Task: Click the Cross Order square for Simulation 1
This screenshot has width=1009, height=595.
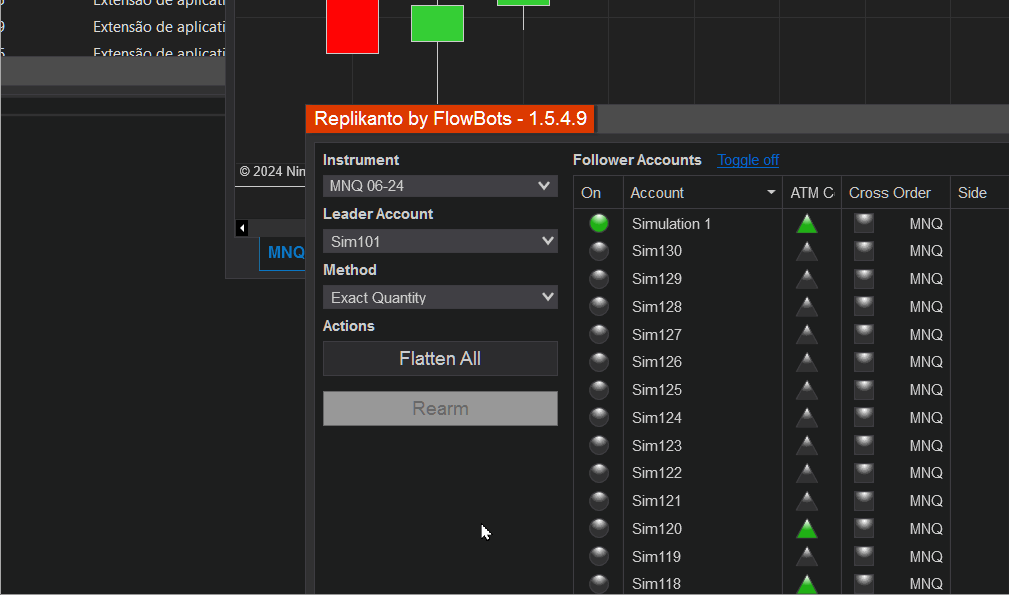Action: tap(864, 224)
